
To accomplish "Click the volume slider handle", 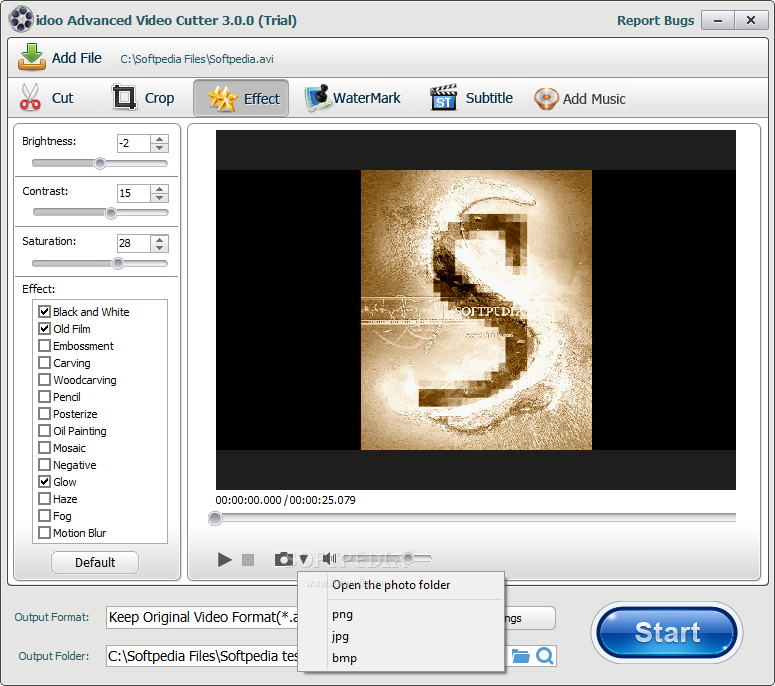I will 408,558.
